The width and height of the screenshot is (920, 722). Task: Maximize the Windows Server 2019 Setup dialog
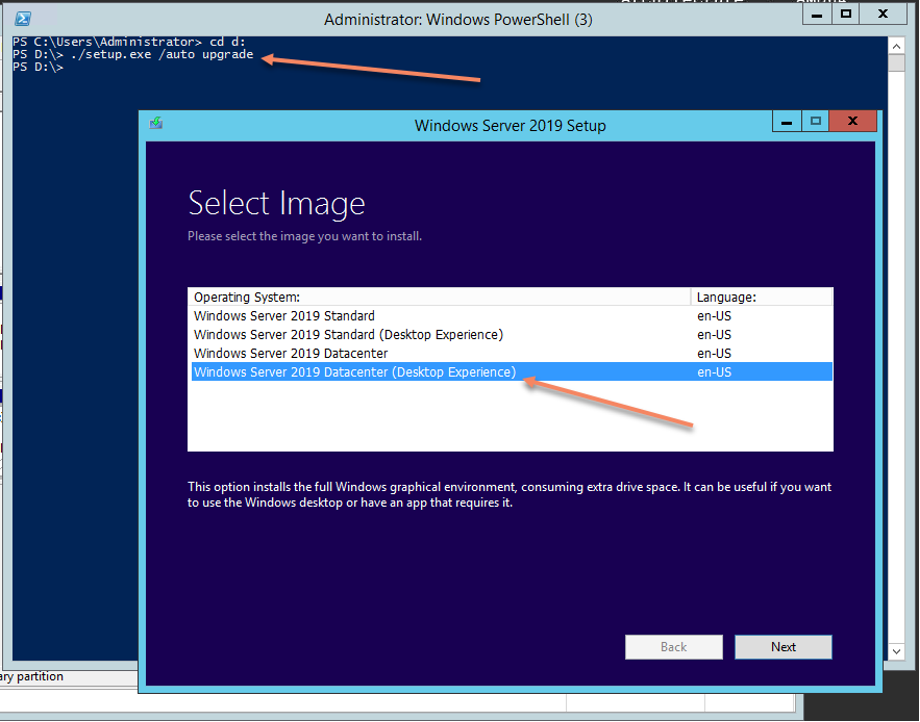point(817,121)
